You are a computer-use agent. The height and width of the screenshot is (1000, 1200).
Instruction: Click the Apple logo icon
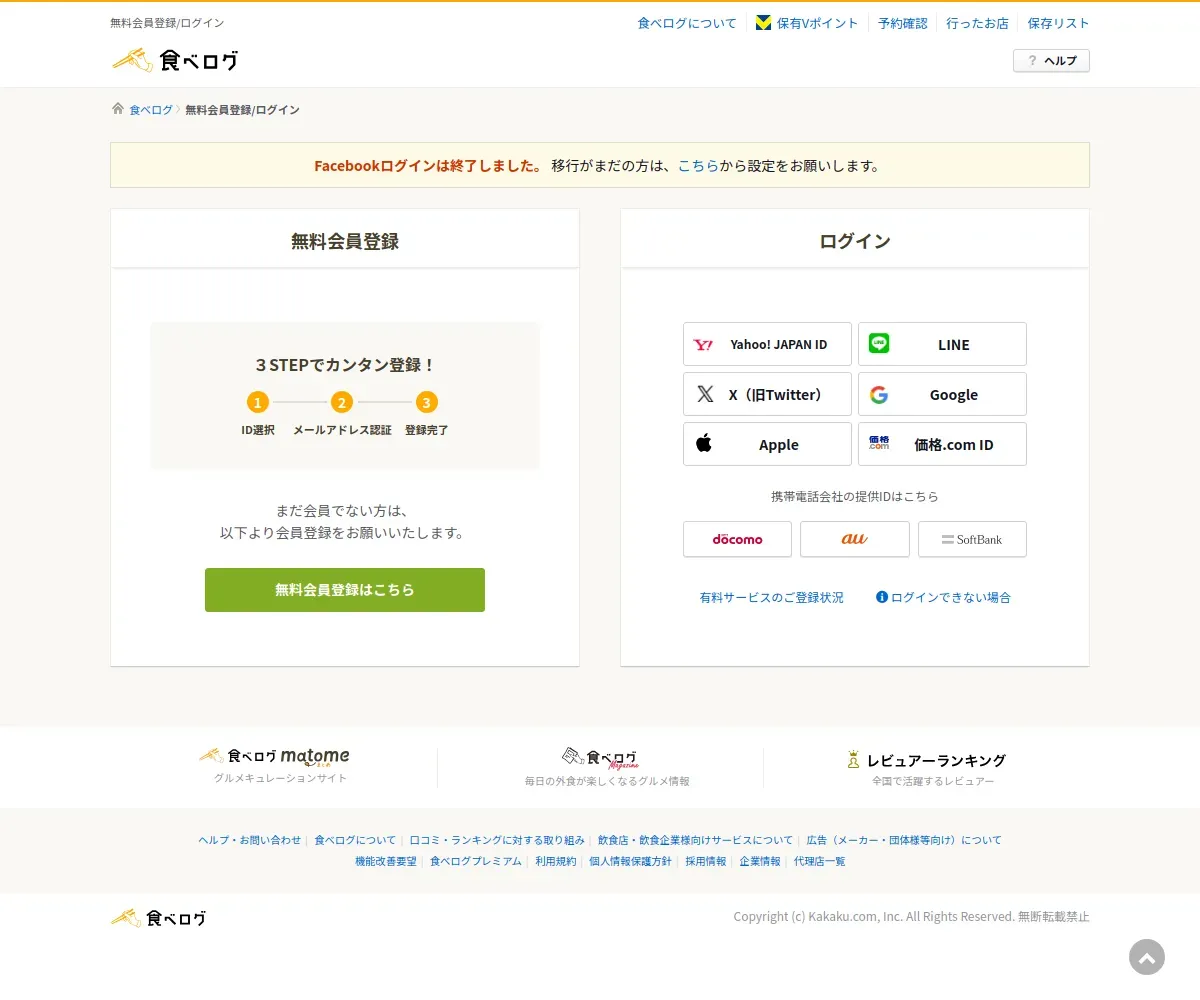click(x=704, y=443)
